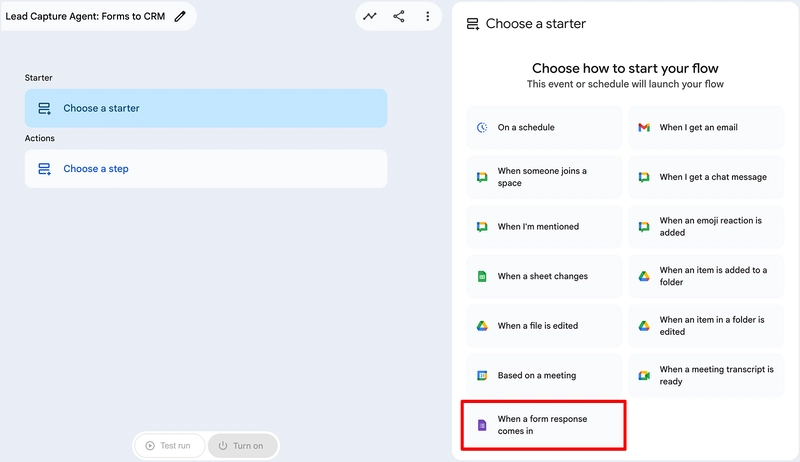Select Choose a starter step
Image resolution: width=800 pixels, height=462 pixels.
pos(205,108)
